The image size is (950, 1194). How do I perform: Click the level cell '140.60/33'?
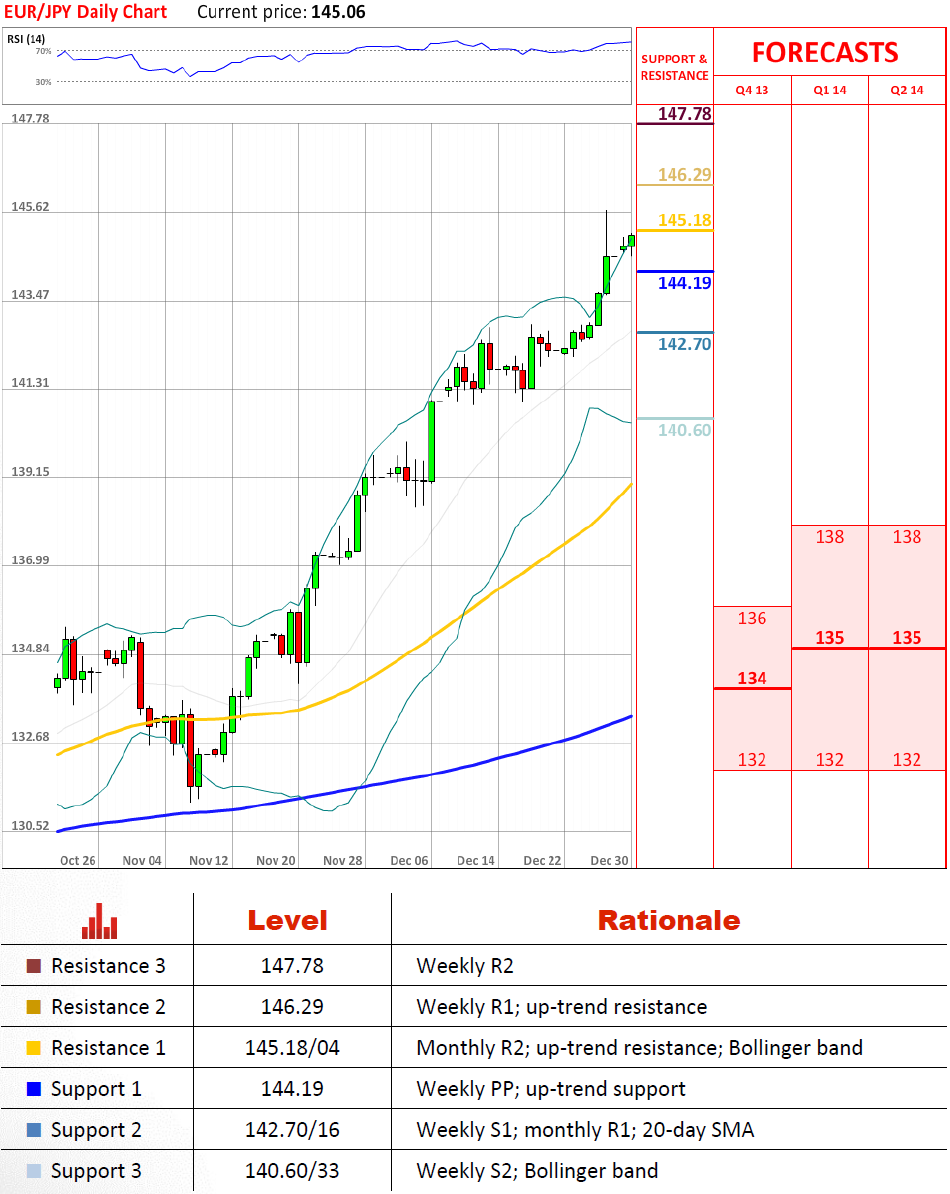tap(292, 1171)
